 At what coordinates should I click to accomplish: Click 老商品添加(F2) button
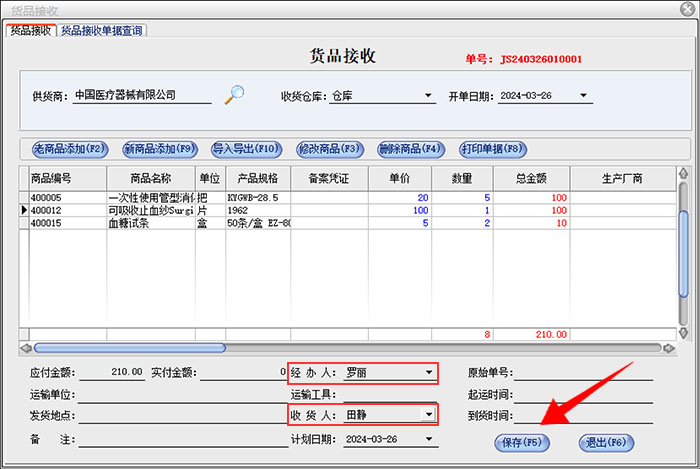point(70,149)
